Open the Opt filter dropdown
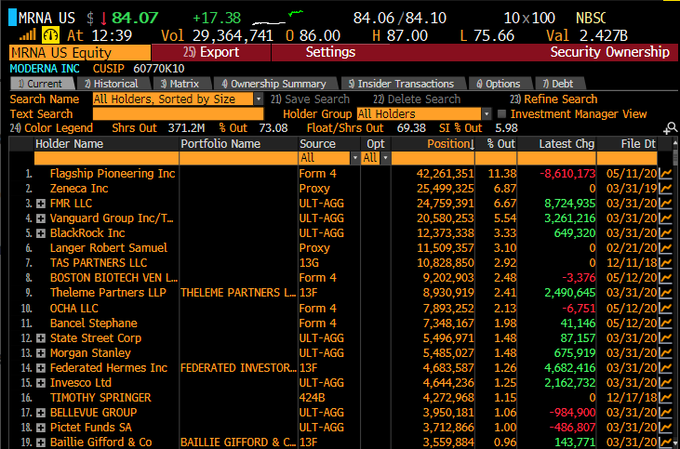The height and width of the screenshot is (449, 680). [x=385, y=158]
